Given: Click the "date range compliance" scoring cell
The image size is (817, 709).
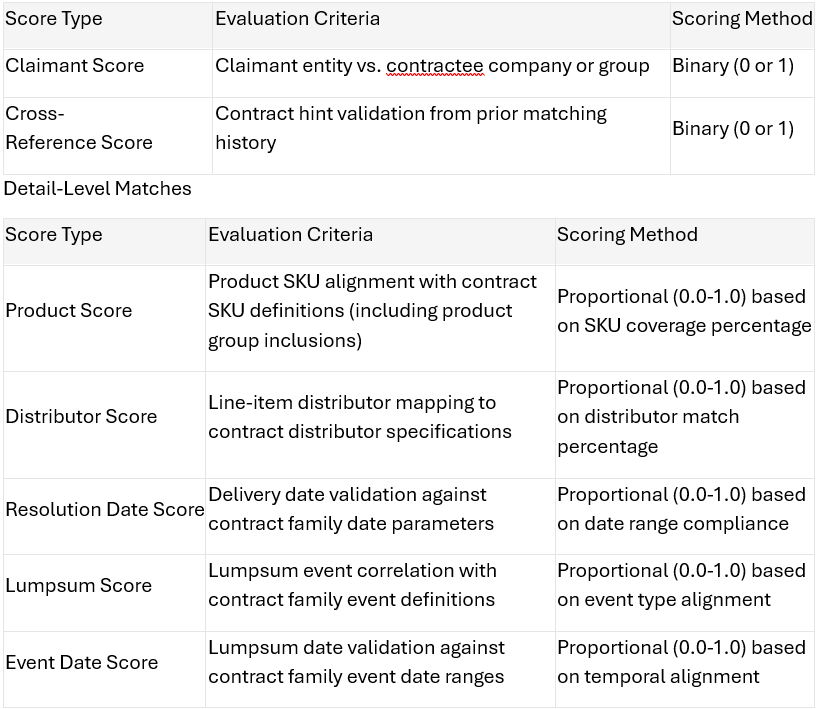Looking at the screenshot, I should [681, 509].
